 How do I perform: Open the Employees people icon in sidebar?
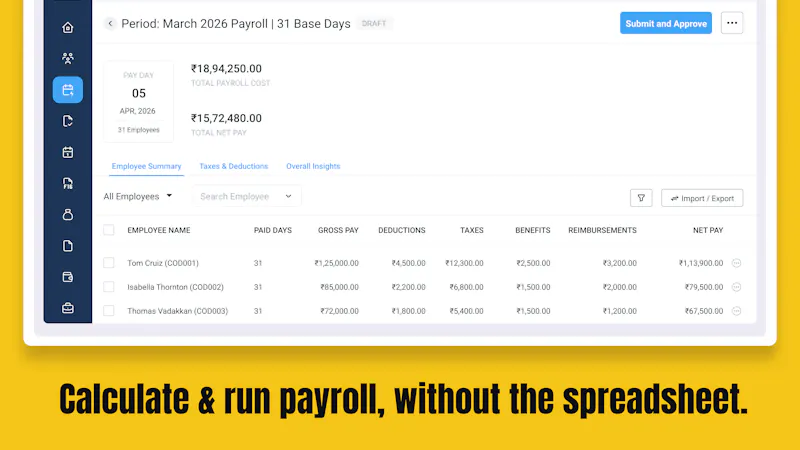tap(68, 58)
